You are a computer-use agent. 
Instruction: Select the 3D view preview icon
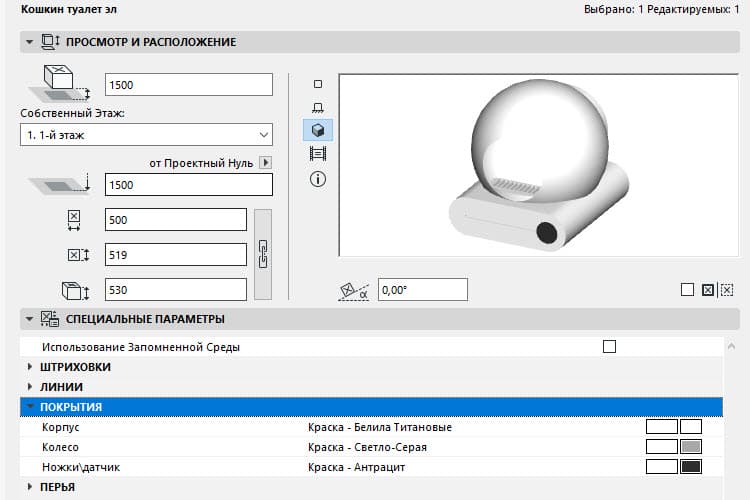(318, 130)
